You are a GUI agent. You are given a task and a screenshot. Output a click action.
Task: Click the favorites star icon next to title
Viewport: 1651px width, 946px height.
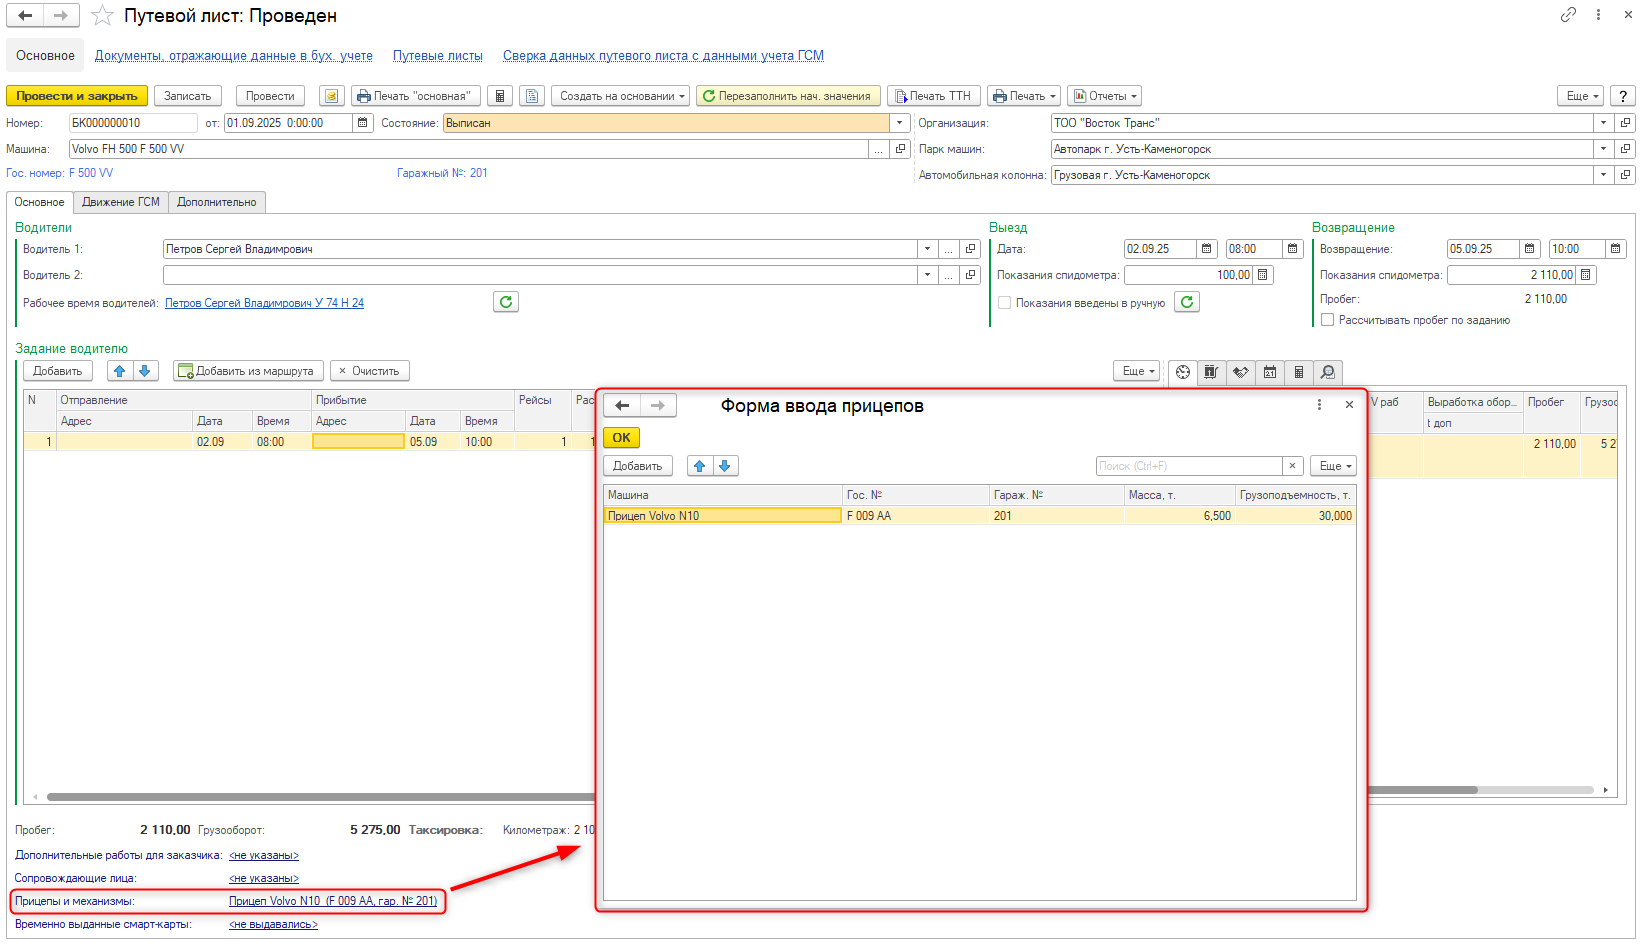pyautogui.click(x=102, y=16)
